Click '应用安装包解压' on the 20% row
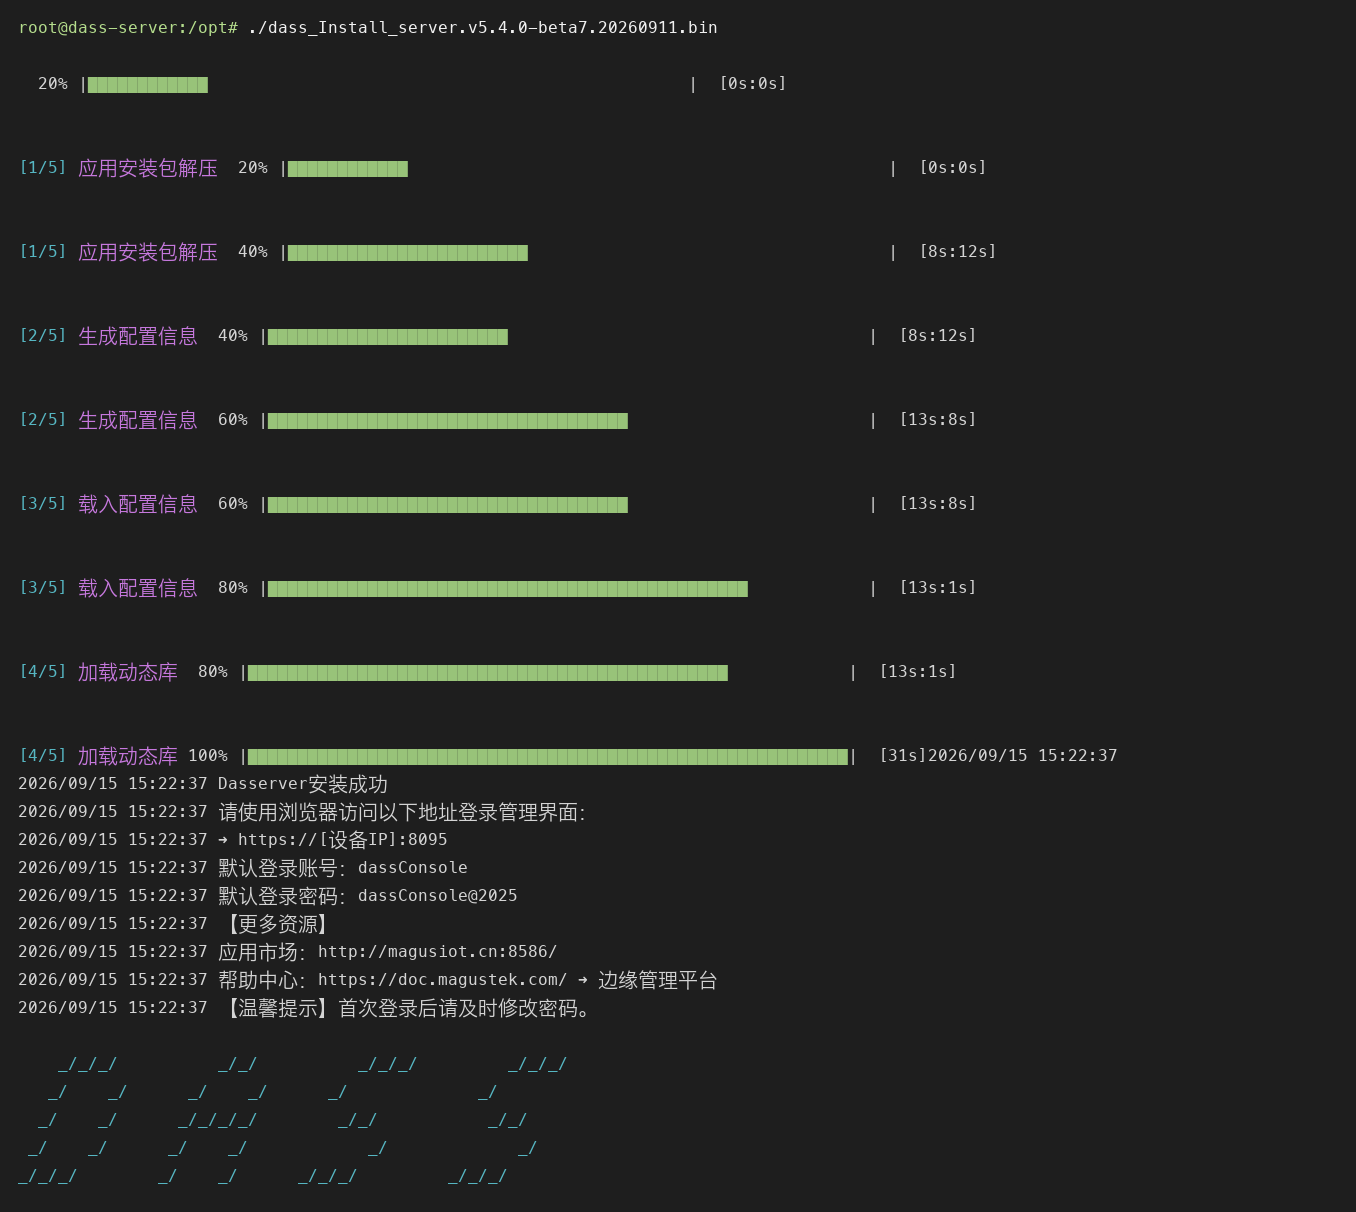This screenshot has width=1356, height=1212. (148, 168)
